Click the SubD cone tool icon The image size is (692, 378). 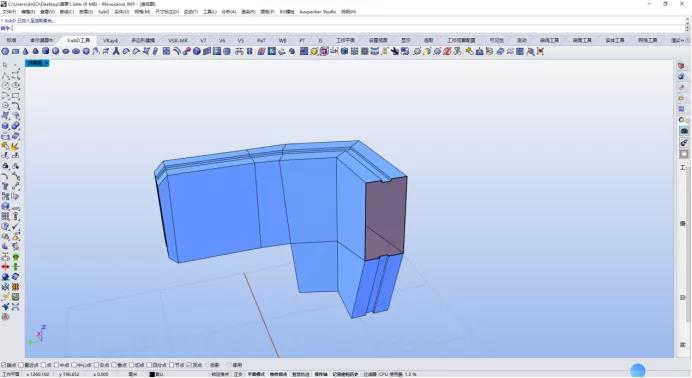tap(26, 52)
